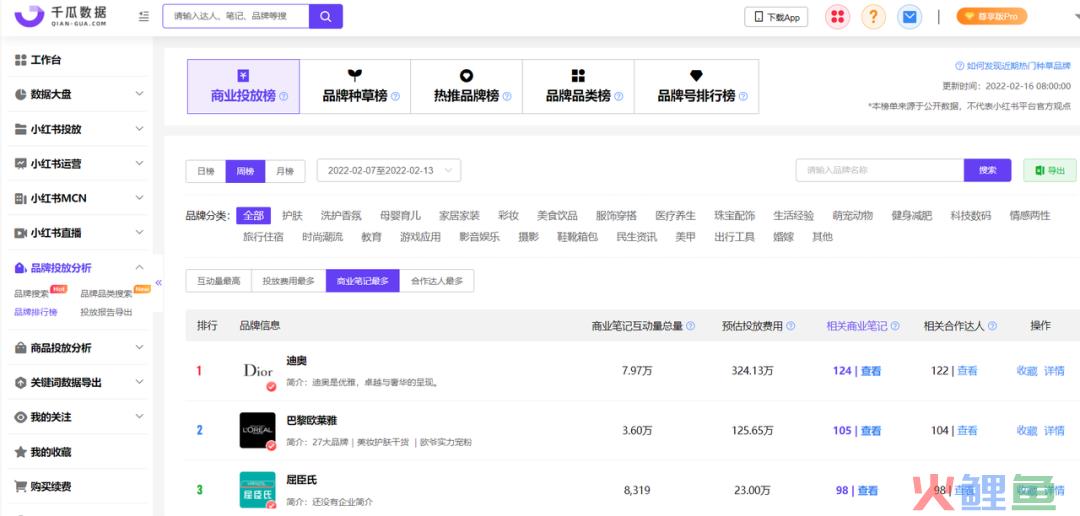Screen dimensions: 1080x516
Task: Open 详情 for 巴黎欧莱雅 row
Action: 1055,431
